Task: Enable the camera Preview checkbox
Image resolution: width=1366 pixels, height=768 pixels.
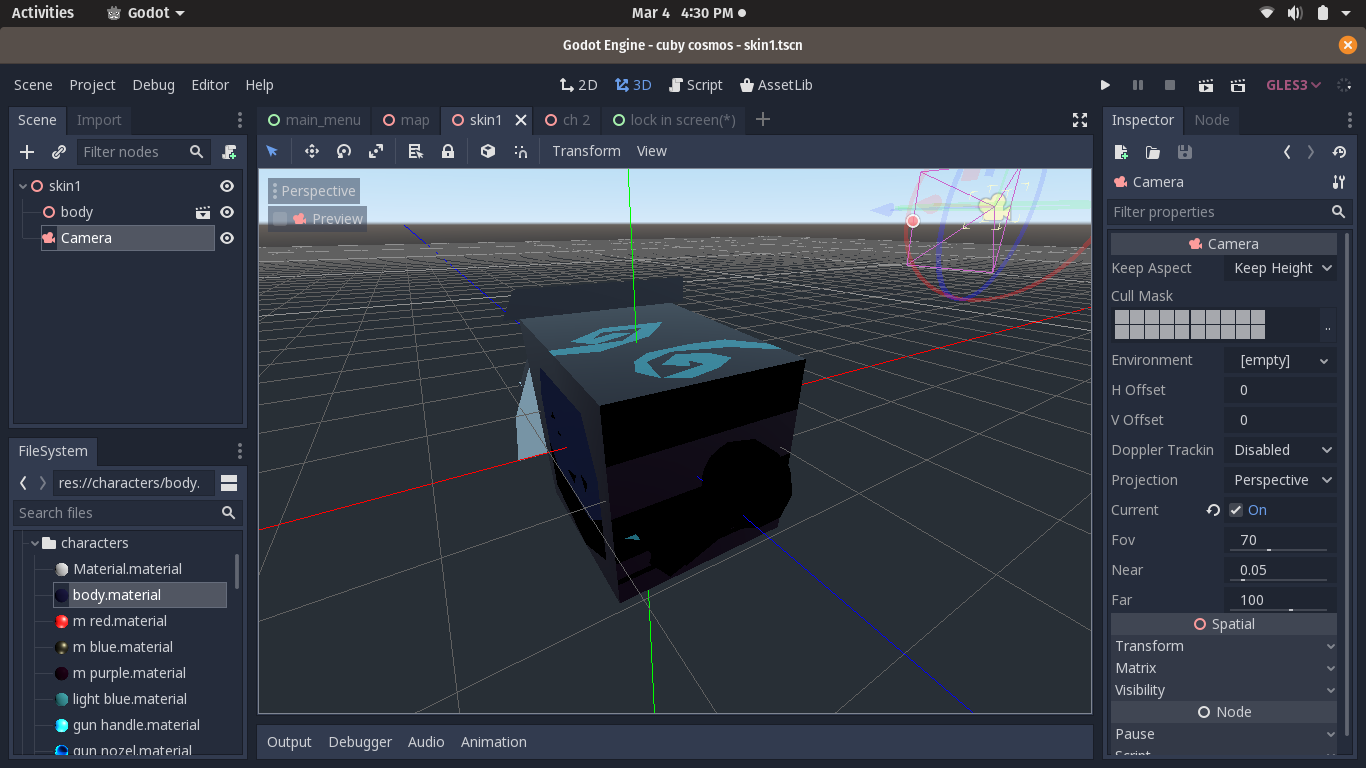Action: pyautogui.click(x=281, y=219)
